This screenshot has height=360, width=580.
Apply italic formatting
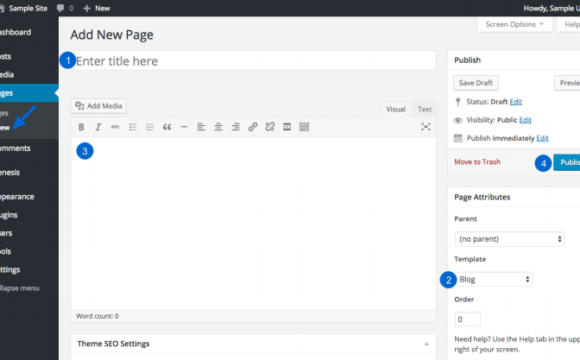click(x=98, y=127)
